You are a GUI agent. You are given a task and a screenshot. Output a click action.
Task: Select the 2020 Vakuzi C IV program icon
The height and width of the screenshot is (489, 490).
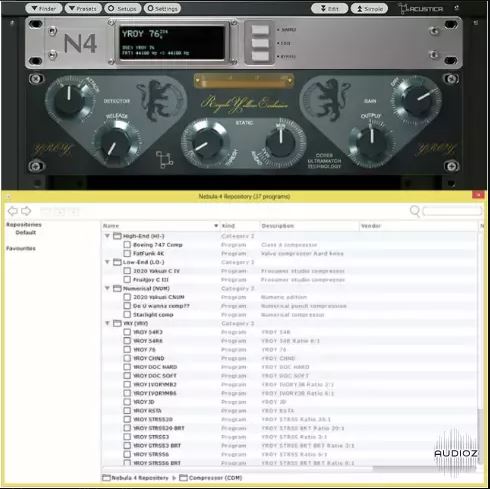click(127, 271)
